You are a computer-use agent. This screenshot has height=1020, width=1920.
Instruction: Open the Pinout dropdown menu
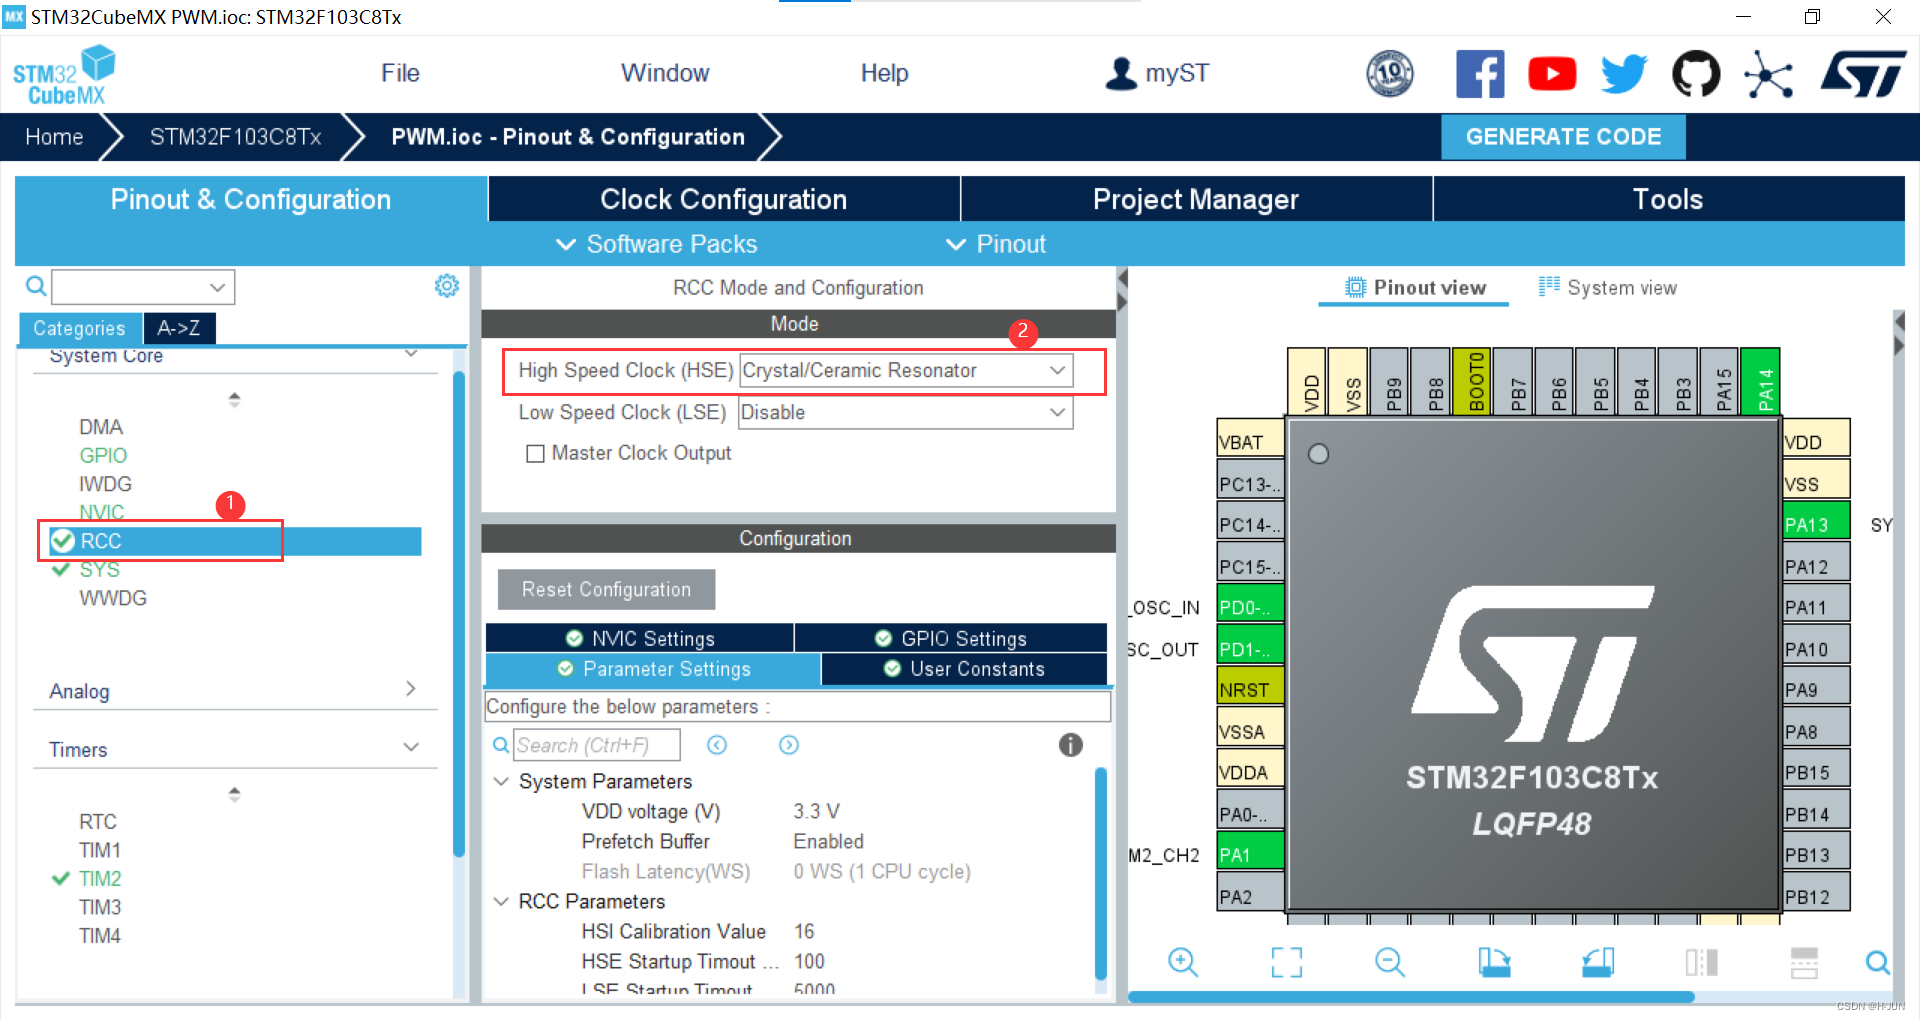click(x=996, y=244)
